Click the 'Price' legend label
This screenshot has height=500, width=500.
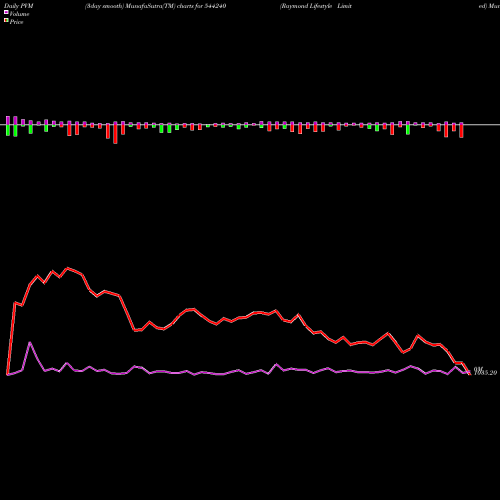pyautogui.click(x=16, y=22)
